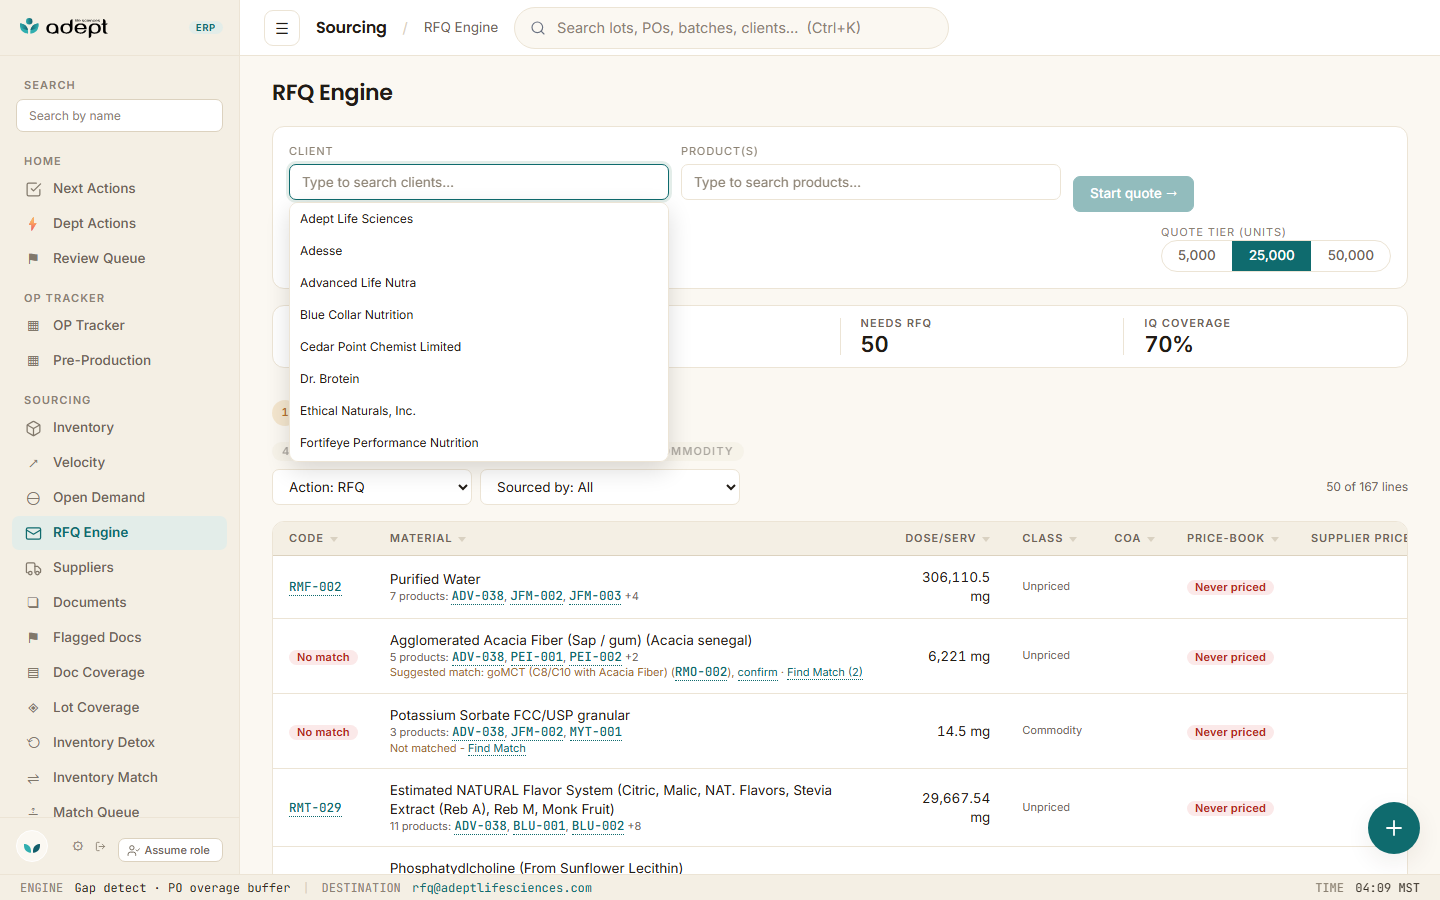Screen dimensions: 1440x900
Task: Choose Blue Collar Nutrition from client list
Action: [479, 315]
